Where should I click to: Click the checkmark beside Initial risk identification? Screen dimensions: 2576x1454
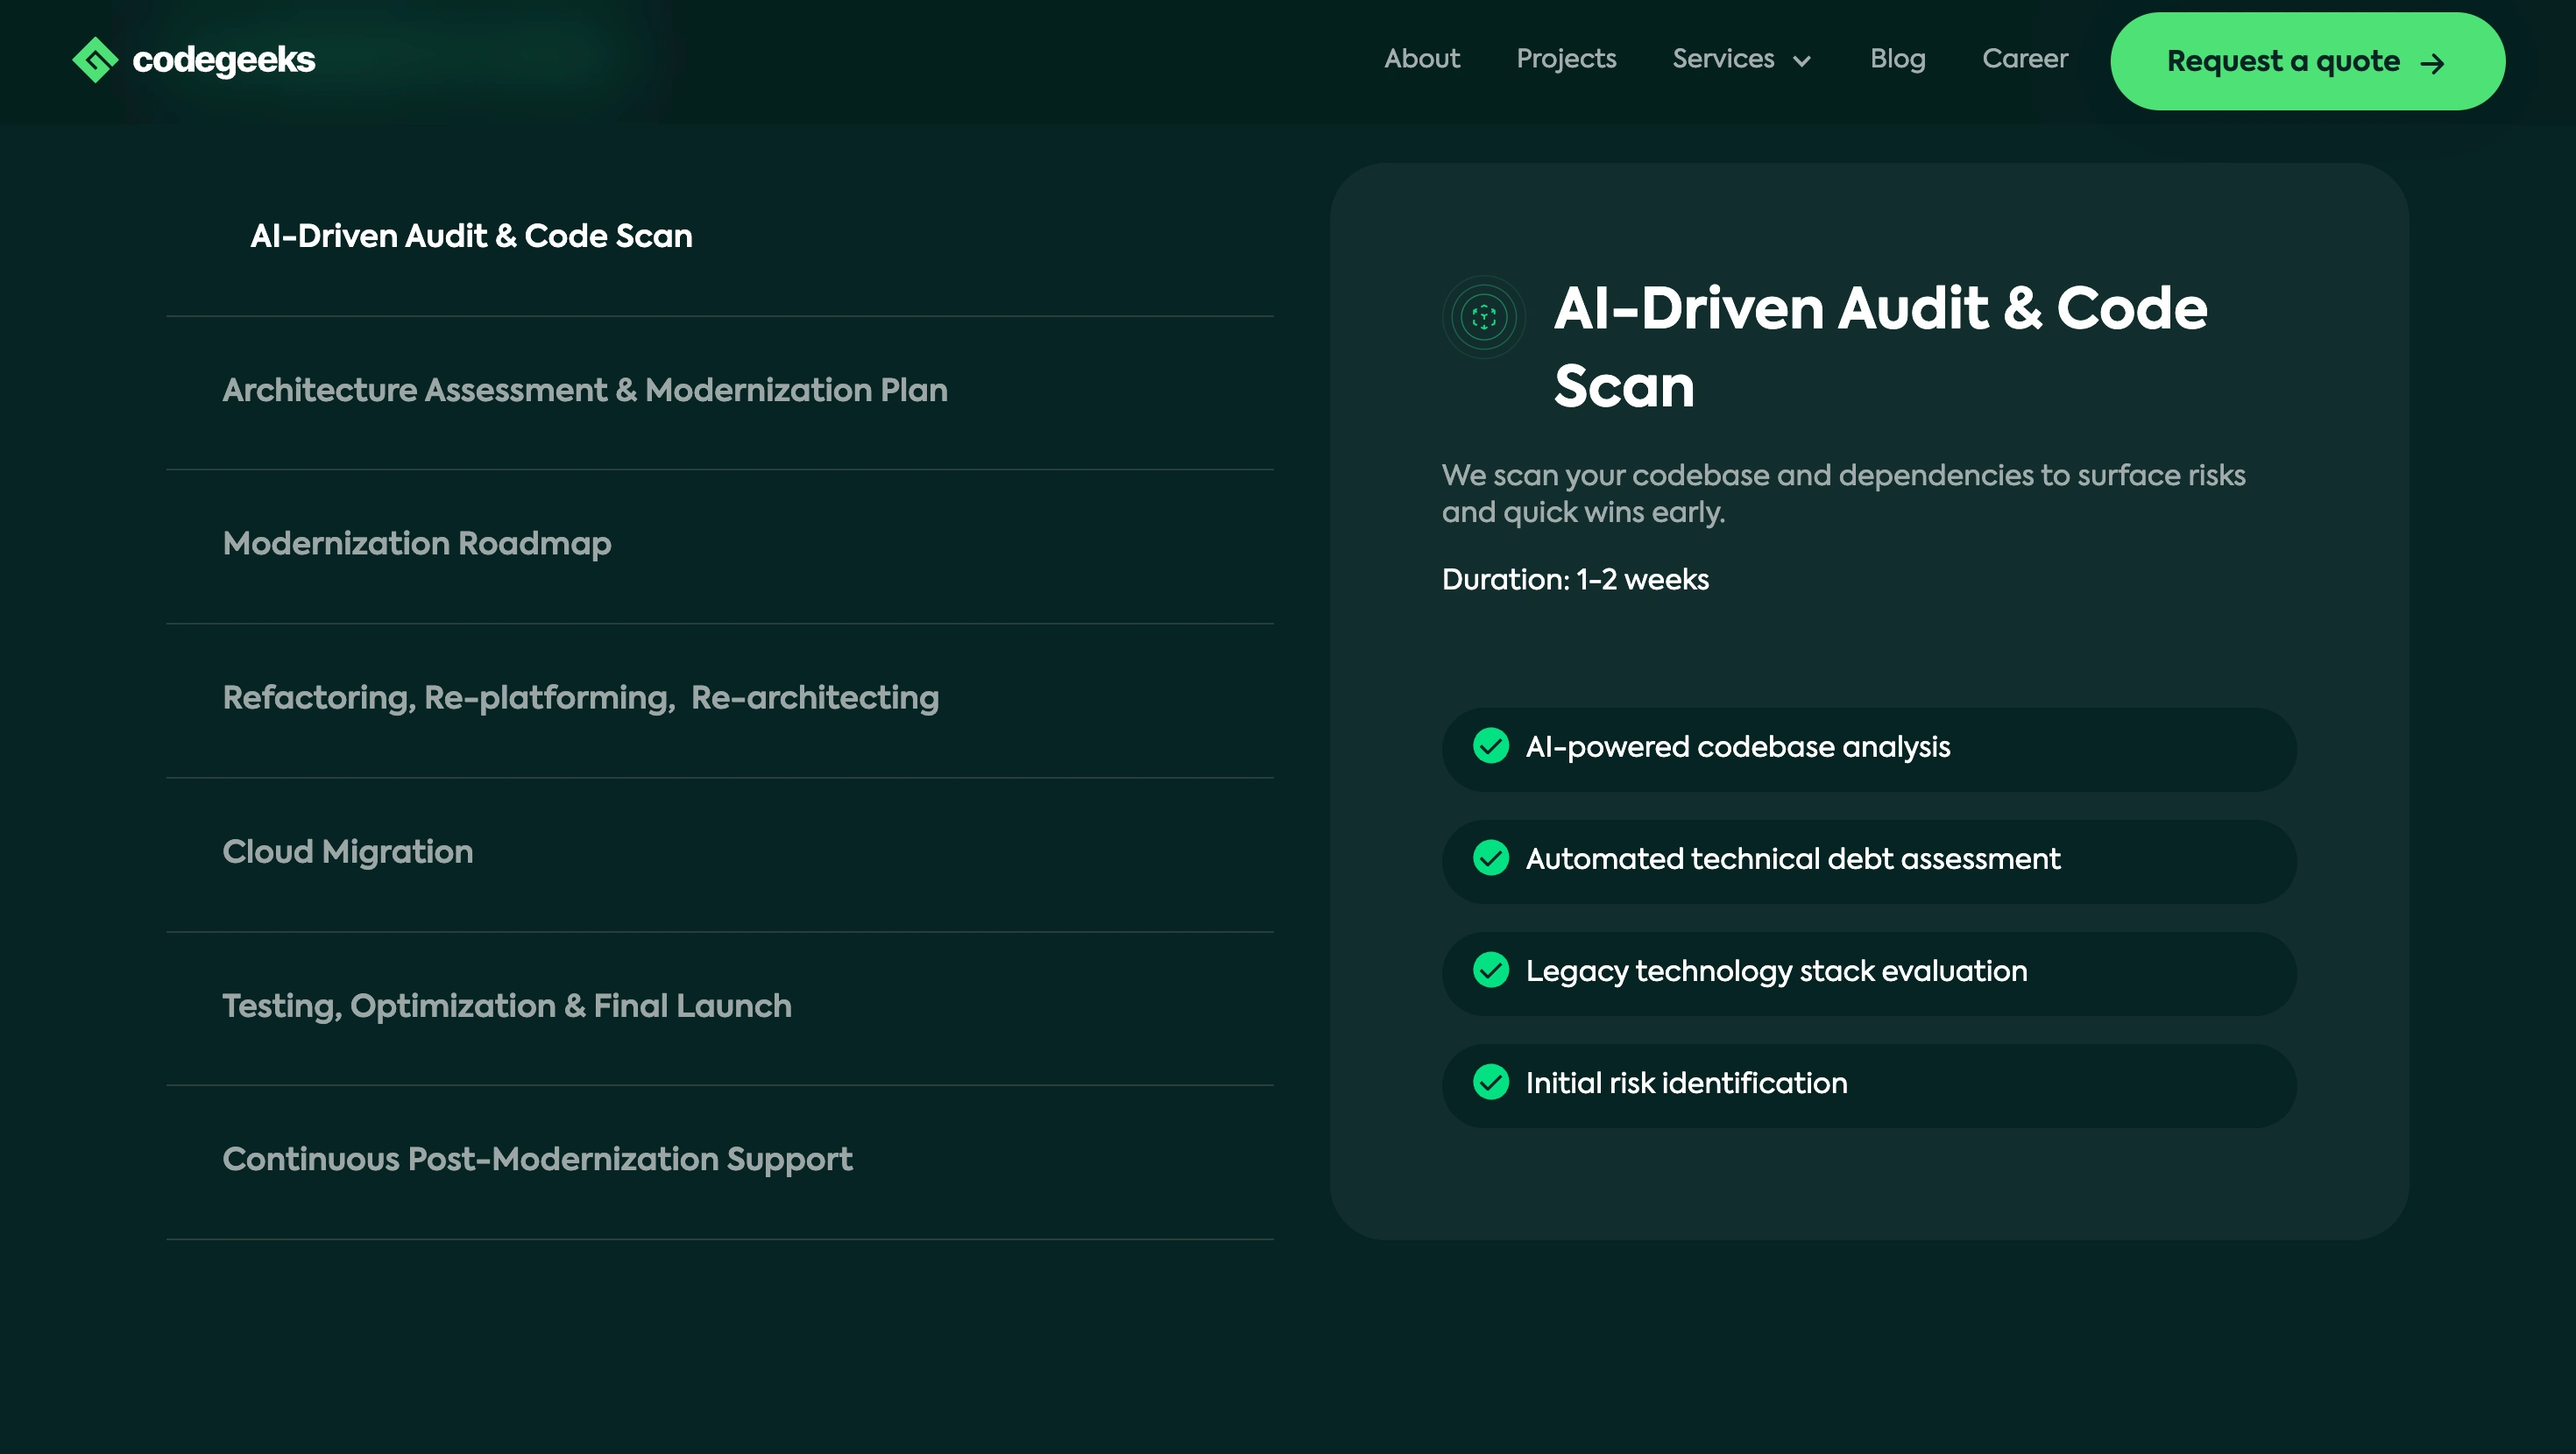1490,1082
